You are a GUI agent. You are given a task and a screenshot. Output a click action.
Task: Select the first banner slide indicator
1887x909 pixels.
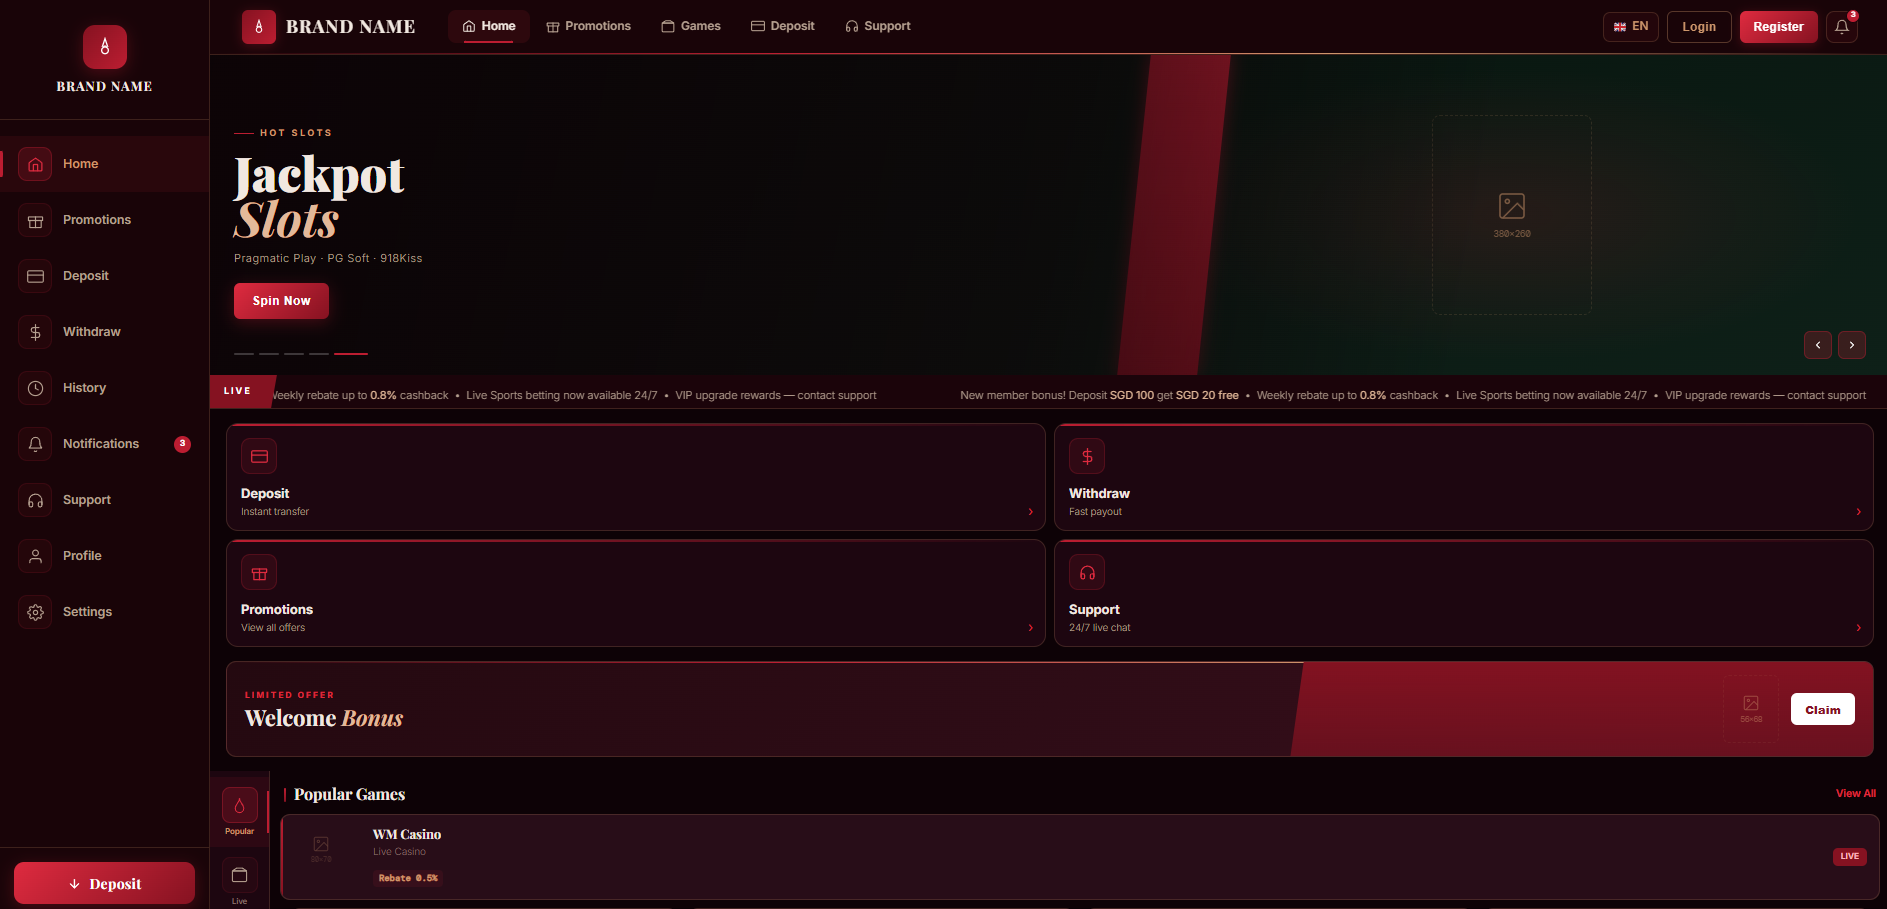[x=244, y=354]
